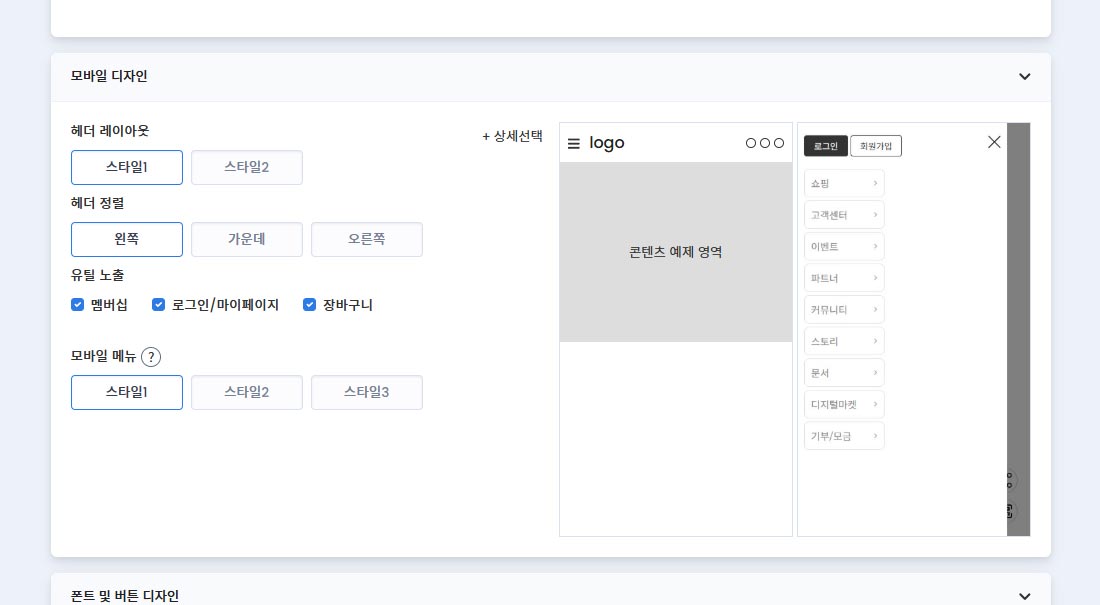Select 헤더 레이아웃 스타일1 option
Image resolution: width=1100 pixels, height=605 pixels.
coord(127,167)
